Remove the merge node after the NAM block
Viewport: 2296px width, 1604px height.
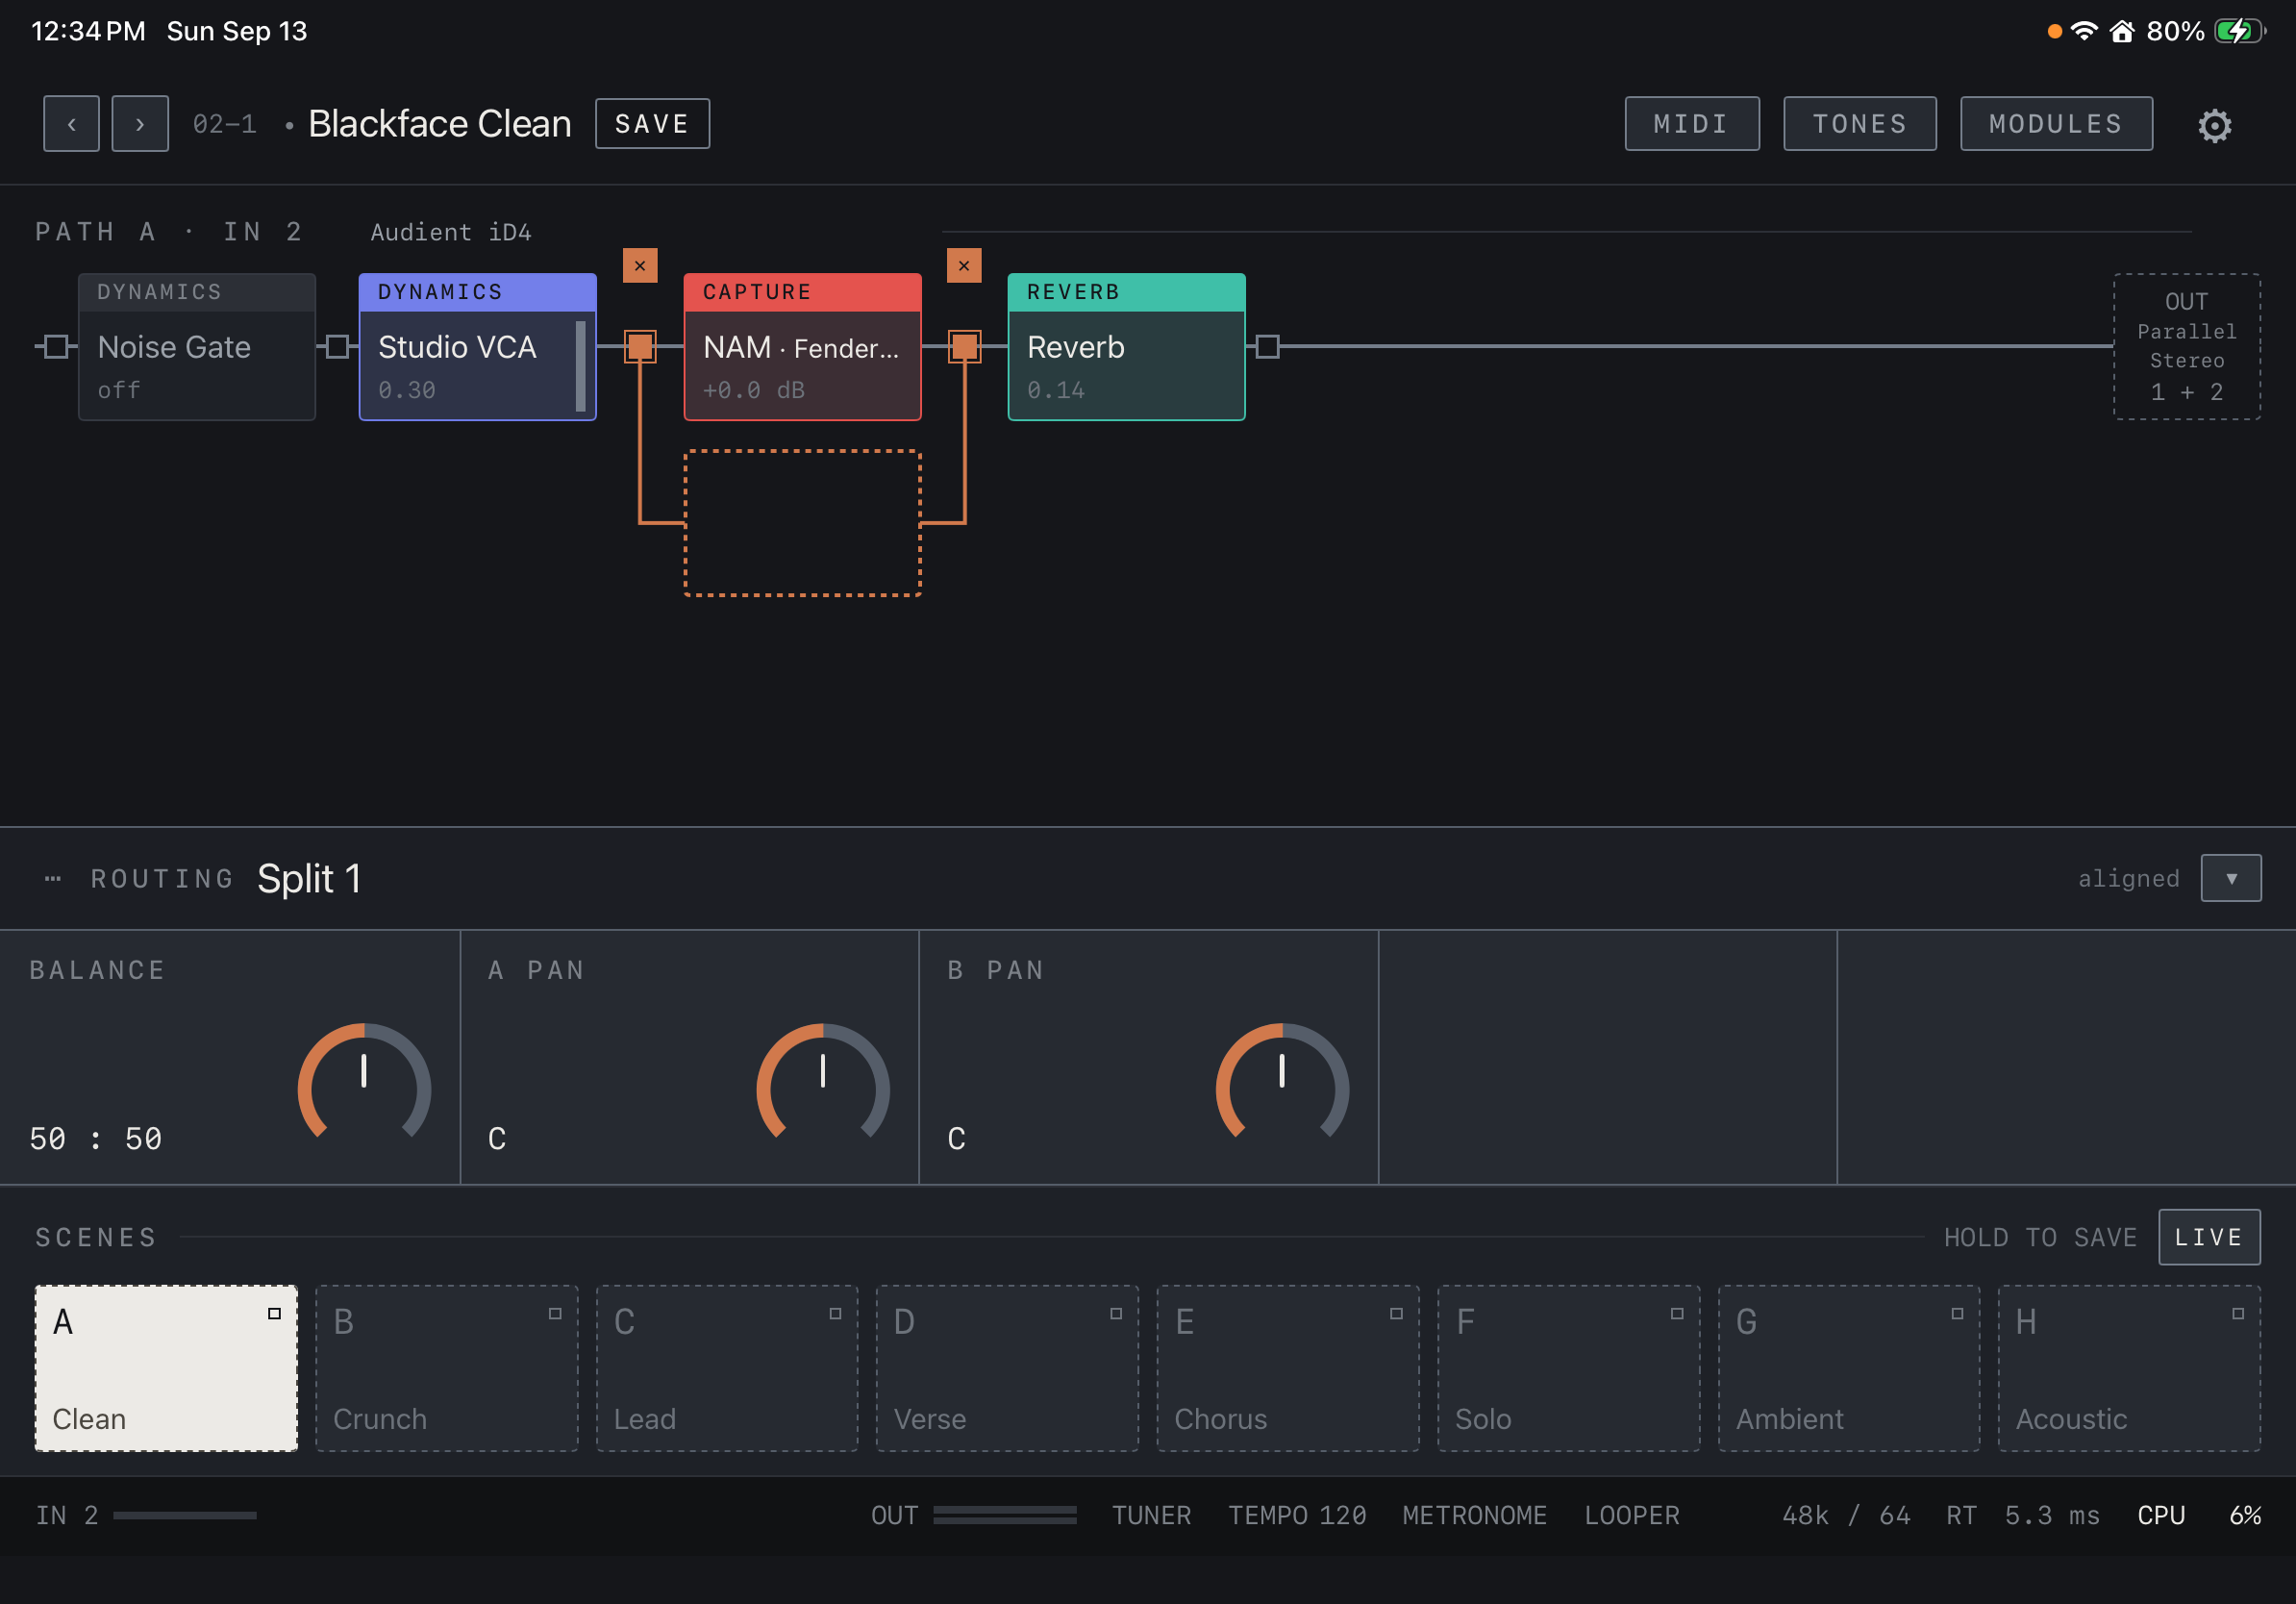tap(964, 266)
